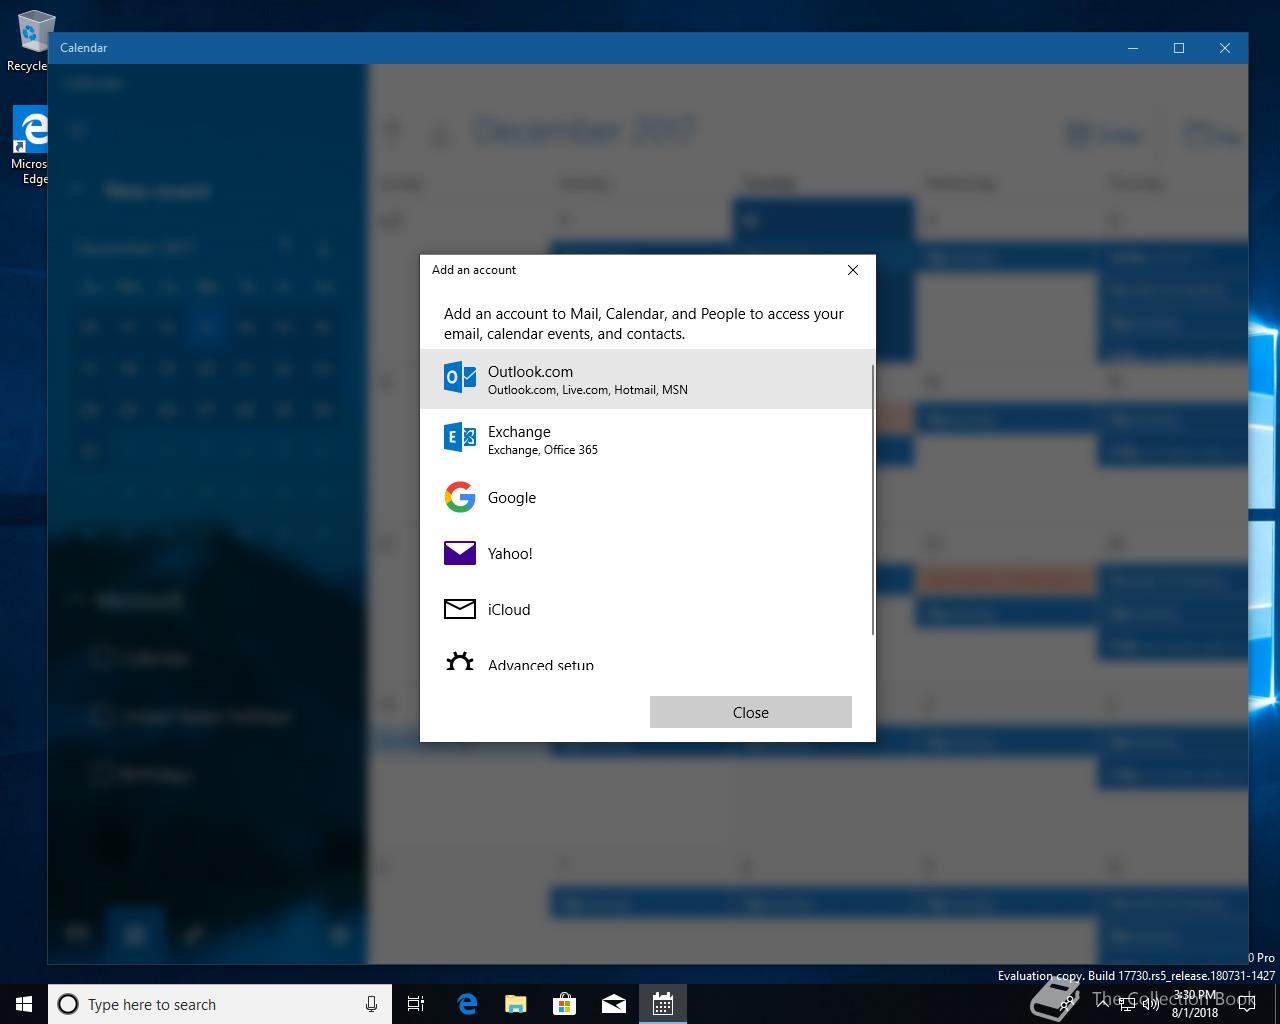The image size is (1280, 1024).
Task: Click the account list scrollbar in the dialog
Action: 873,500
